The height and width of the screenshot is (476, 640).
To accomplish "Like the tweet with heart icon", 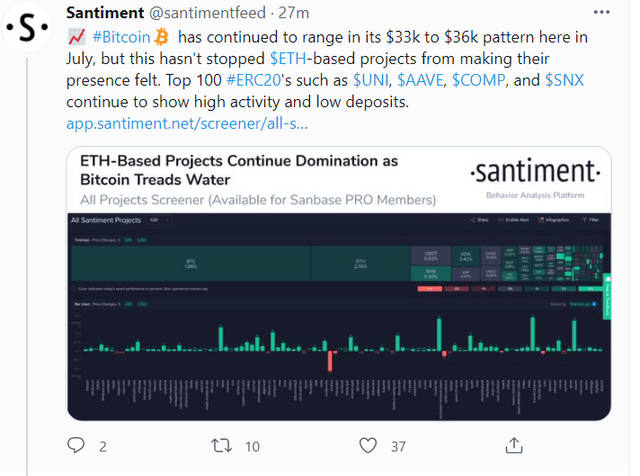I will (x=368, y=445).
